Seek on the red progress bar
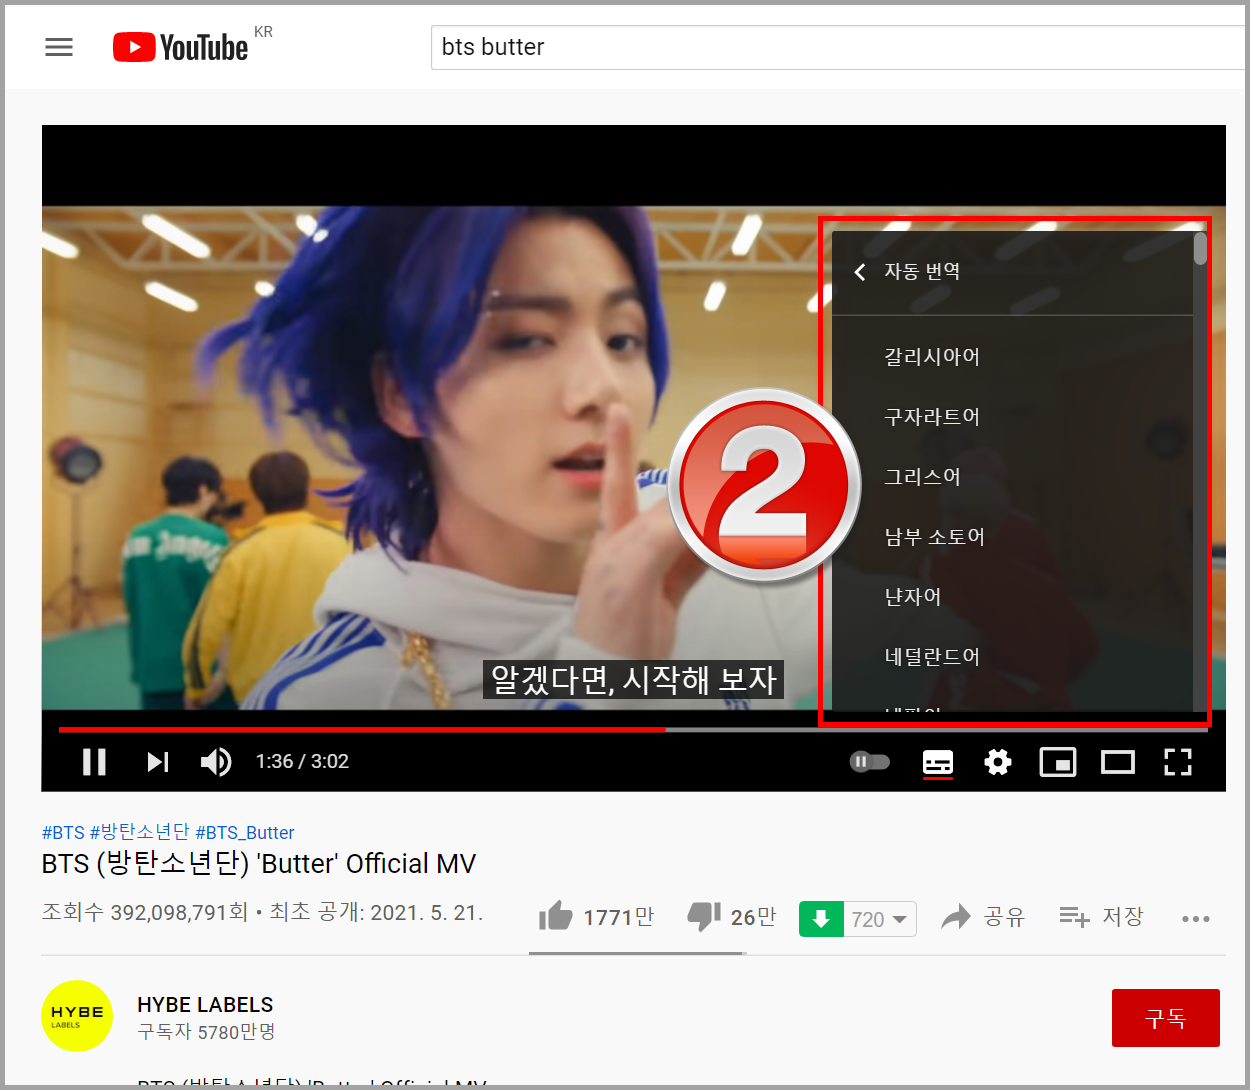 (x=362, y=730)
